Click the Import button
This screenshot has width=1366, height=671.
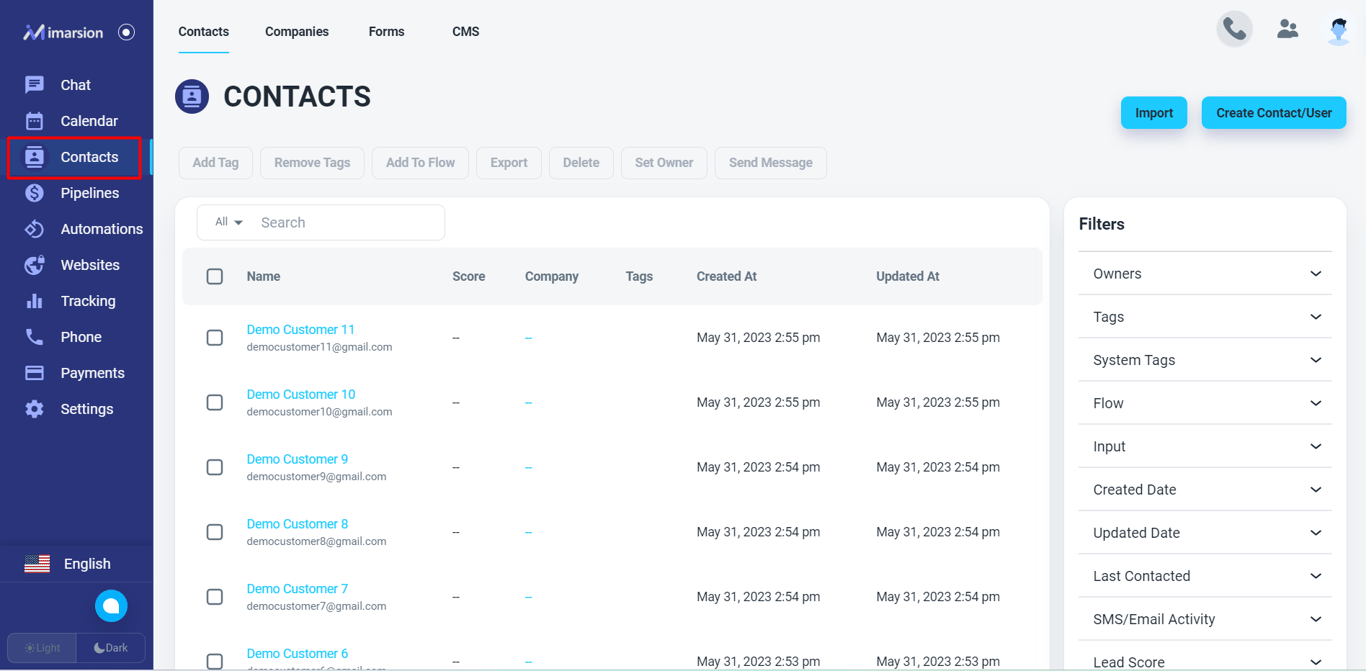click(1154, 113)
